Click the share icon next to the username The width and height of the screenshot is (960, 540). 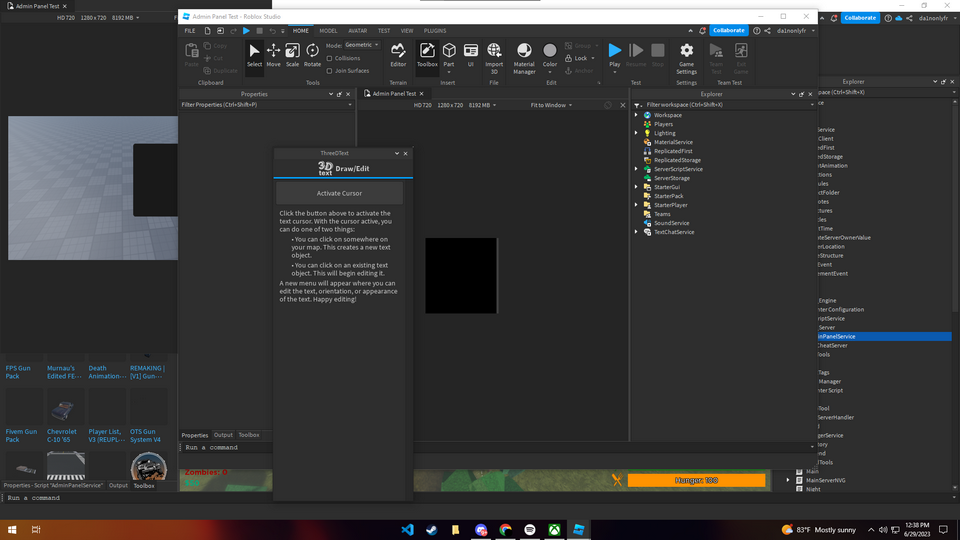coord(768,31)
